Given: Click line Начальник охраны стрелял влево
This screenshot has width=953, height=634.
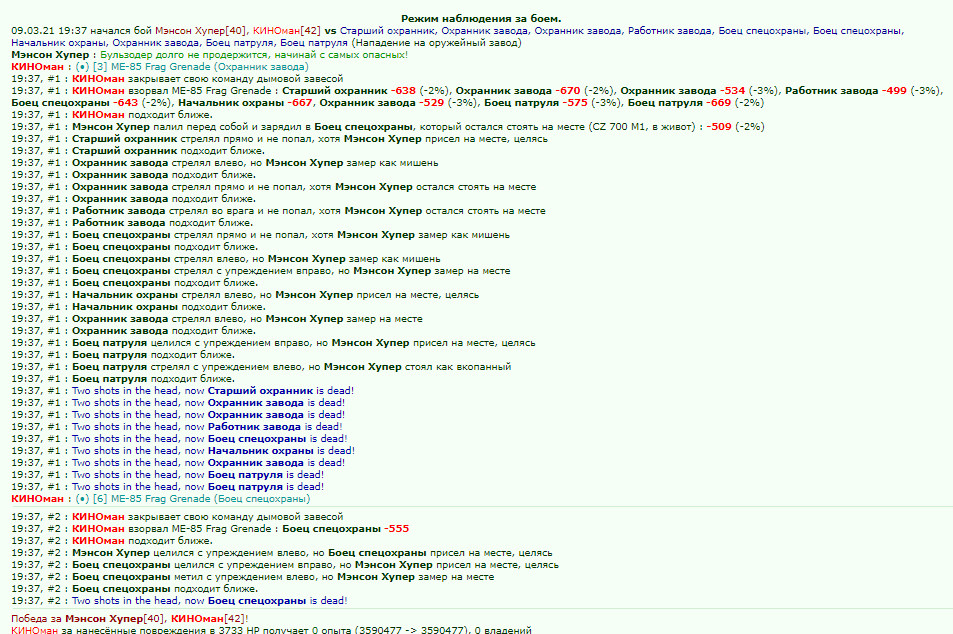Looking at the screenshot, I should 245,295.
